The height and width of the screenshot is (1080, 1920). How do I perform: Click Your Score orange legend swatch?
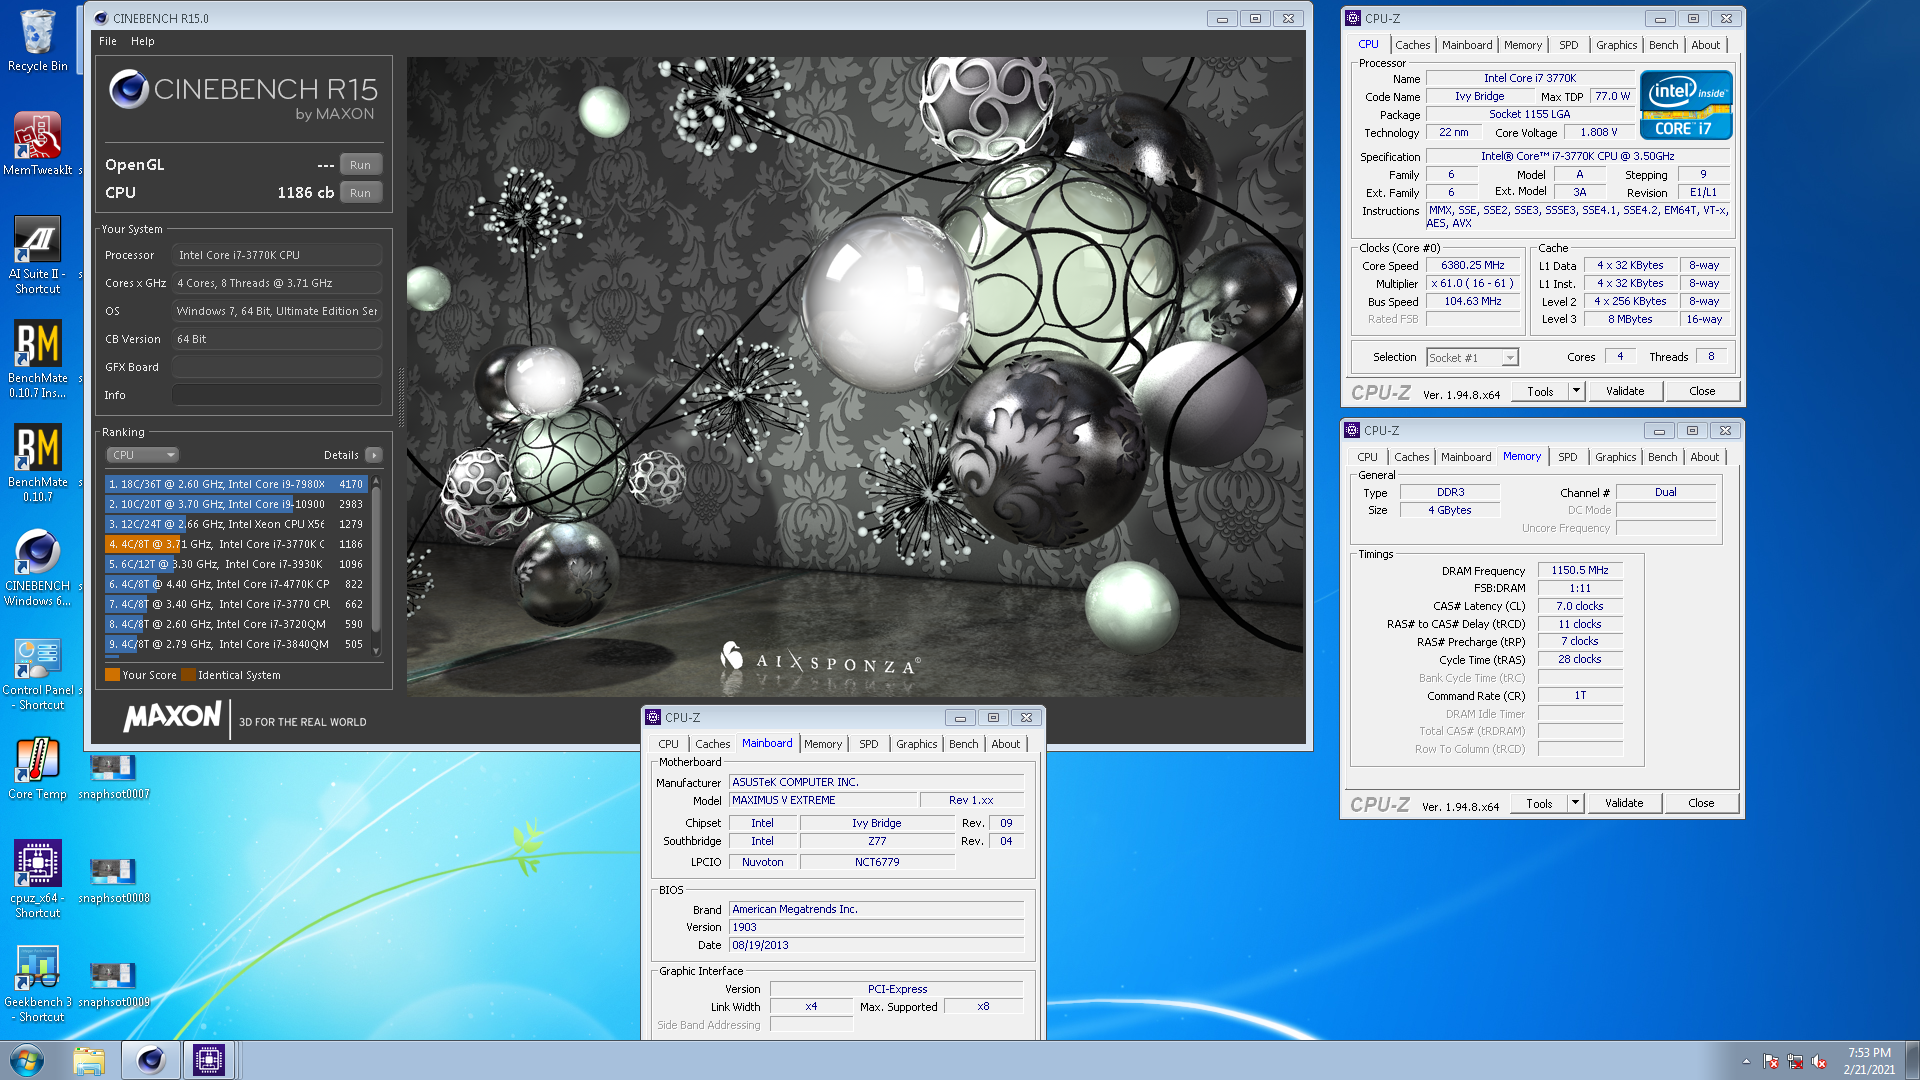pyautogui.click(x=112, y=675)
